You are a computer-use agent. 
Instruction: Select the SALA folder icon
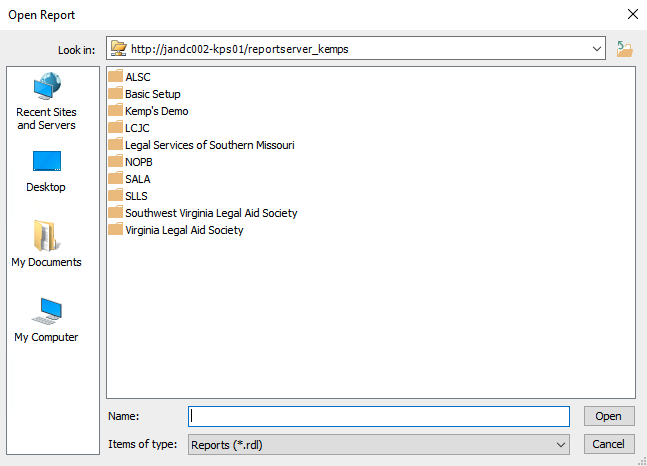pyautogui.click(x=116, y=178)
